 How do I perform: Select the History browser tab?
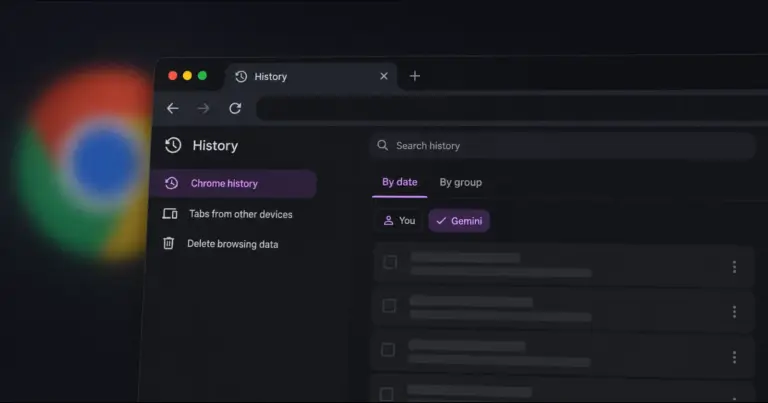click(311, 76)
